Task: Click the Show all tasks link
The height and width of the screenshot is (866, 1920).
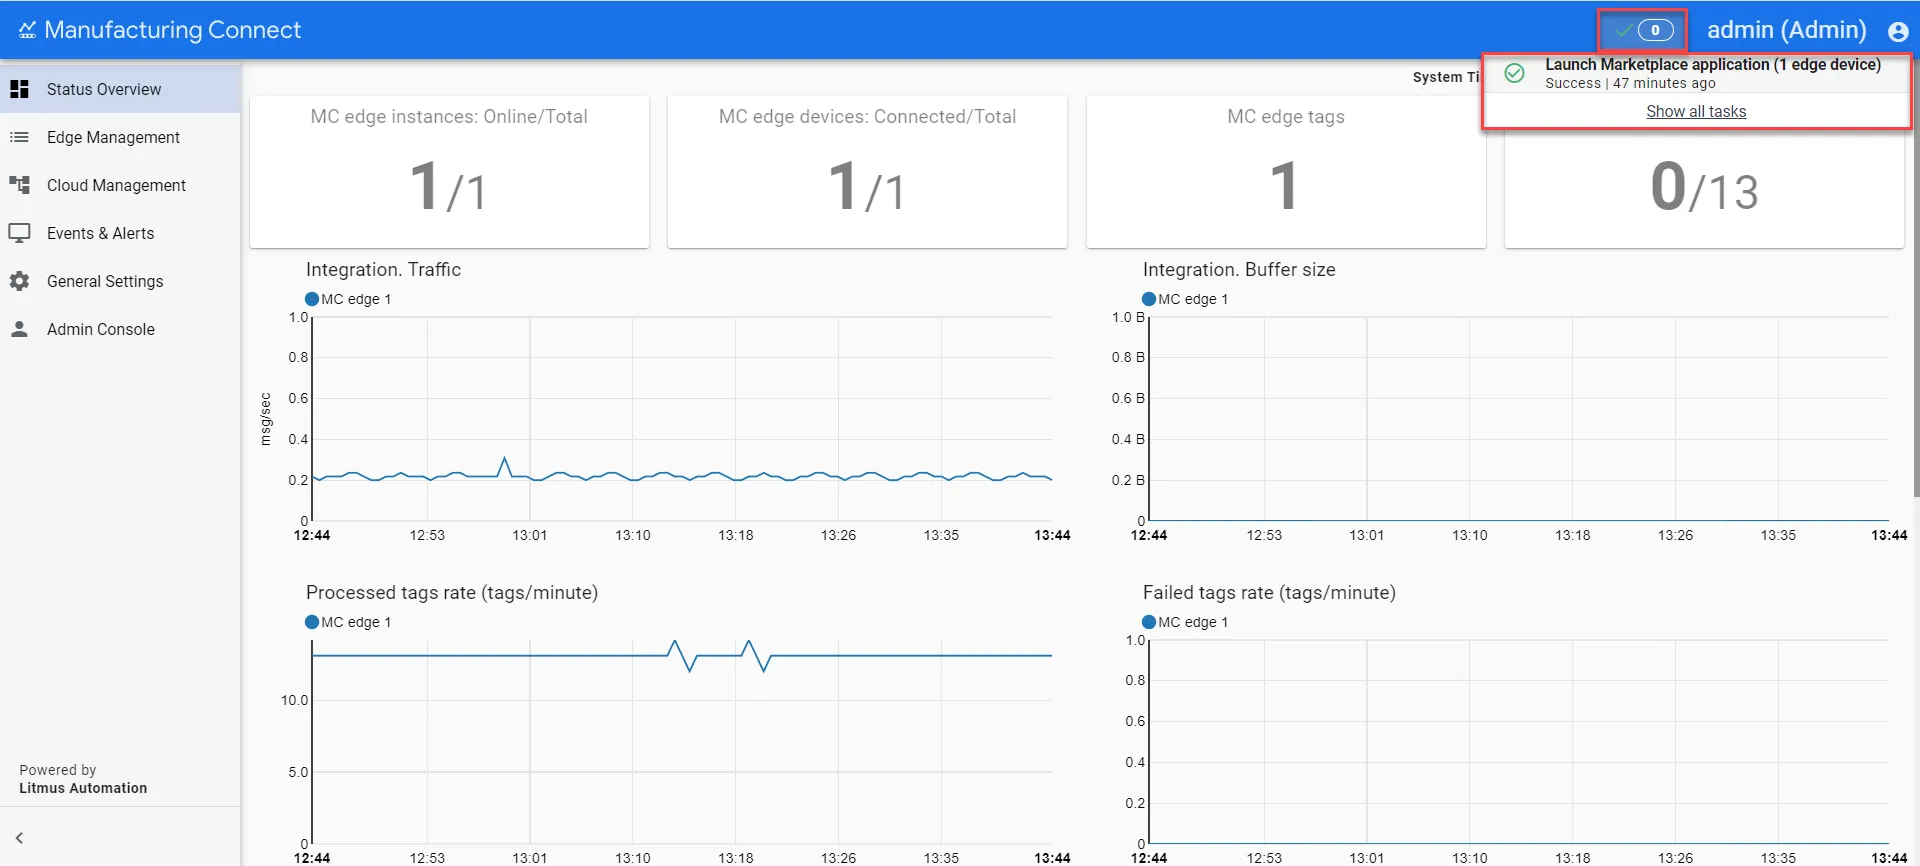Action: 1696,111
